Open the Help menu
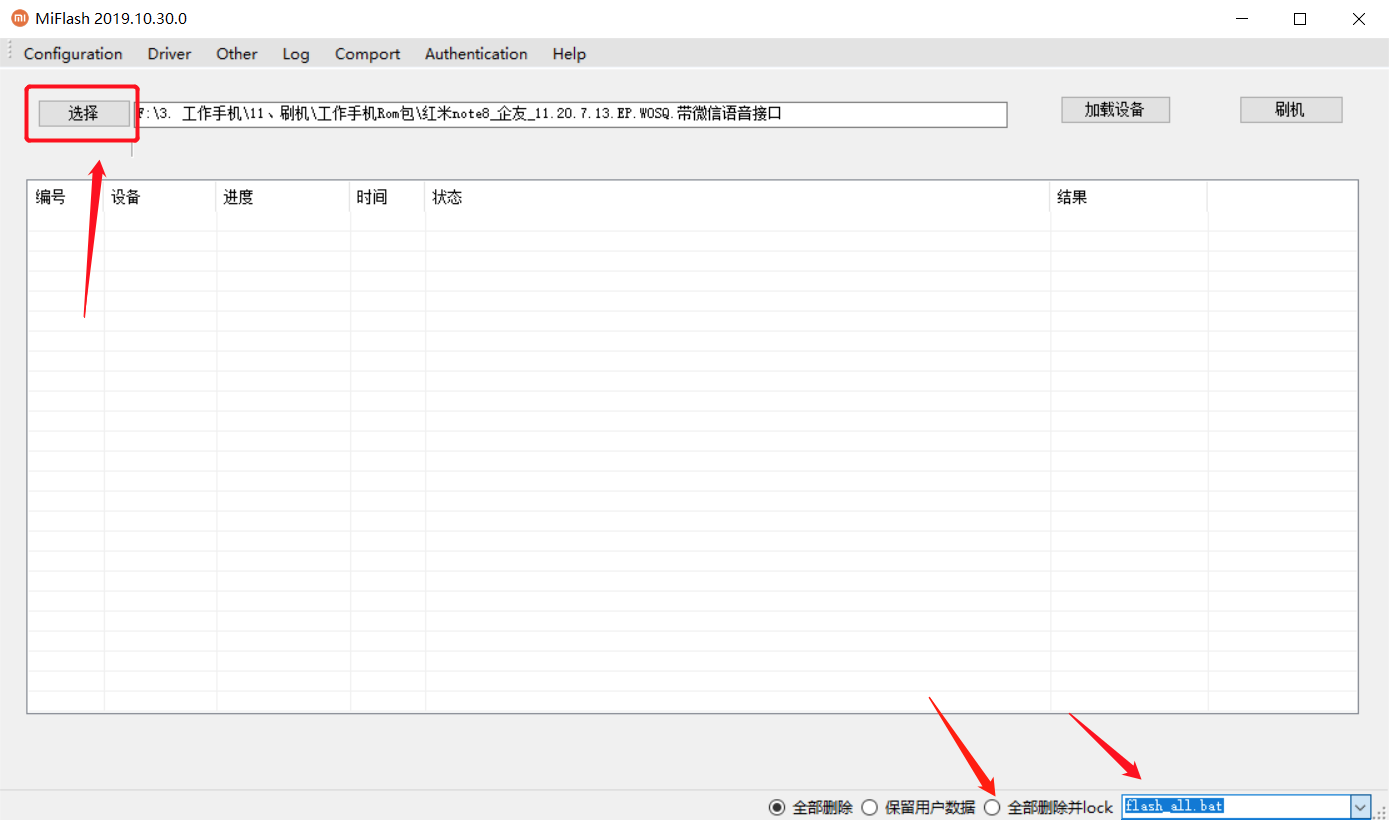Image resolution: width=1389 pixels, height=820 pixels. tap(569, 54)
